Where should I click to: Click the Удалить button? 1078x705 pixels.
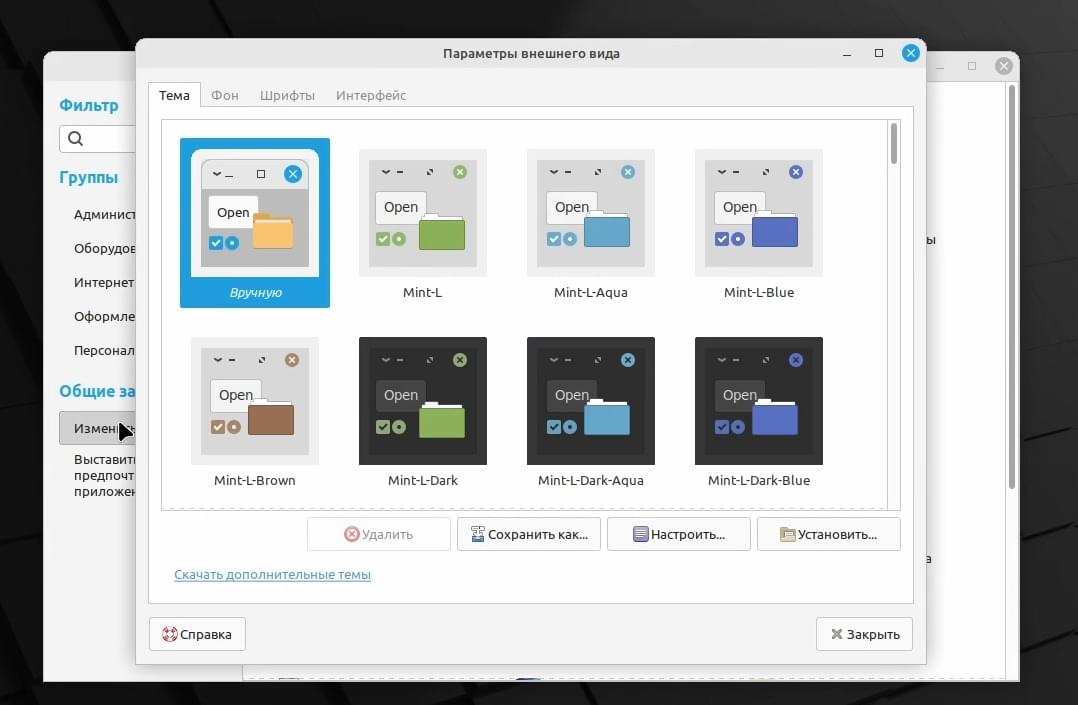[x=379, y=534]
